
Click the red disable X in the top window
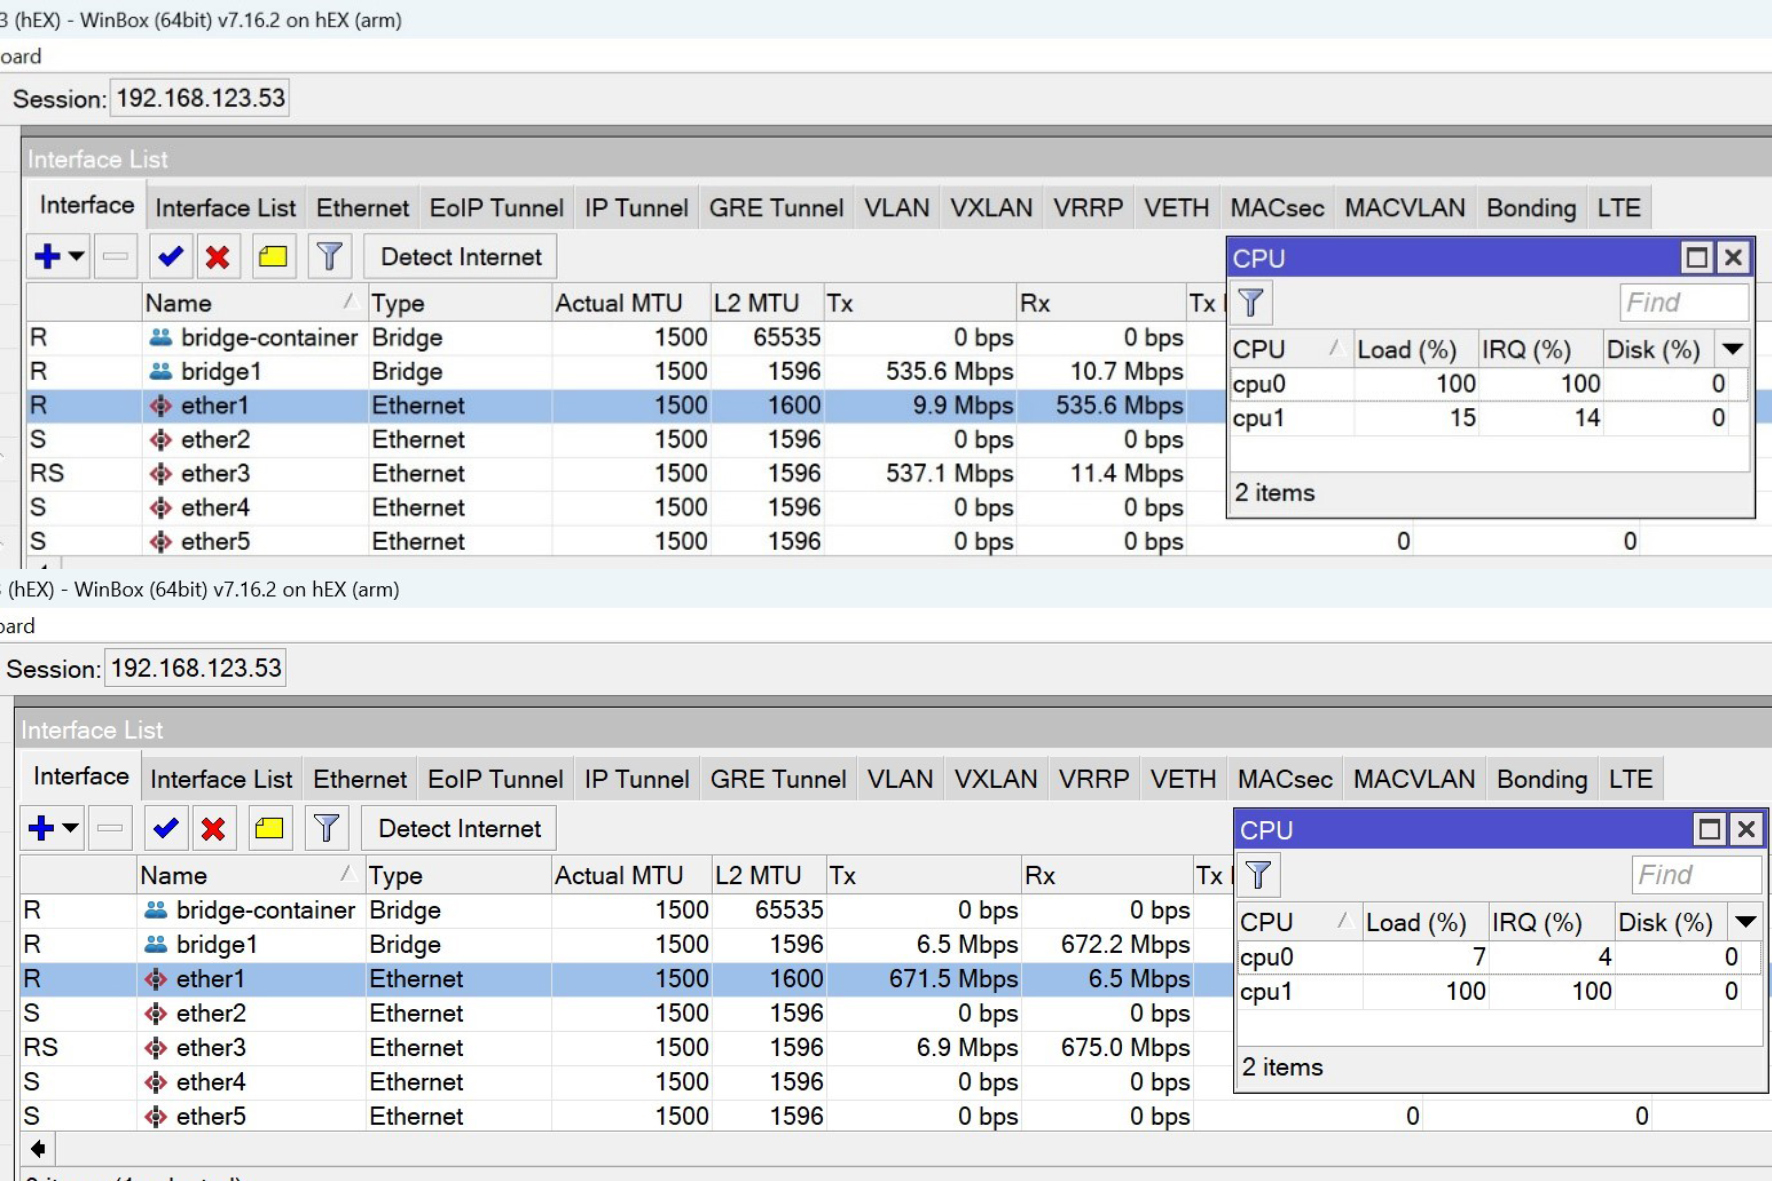217,257
